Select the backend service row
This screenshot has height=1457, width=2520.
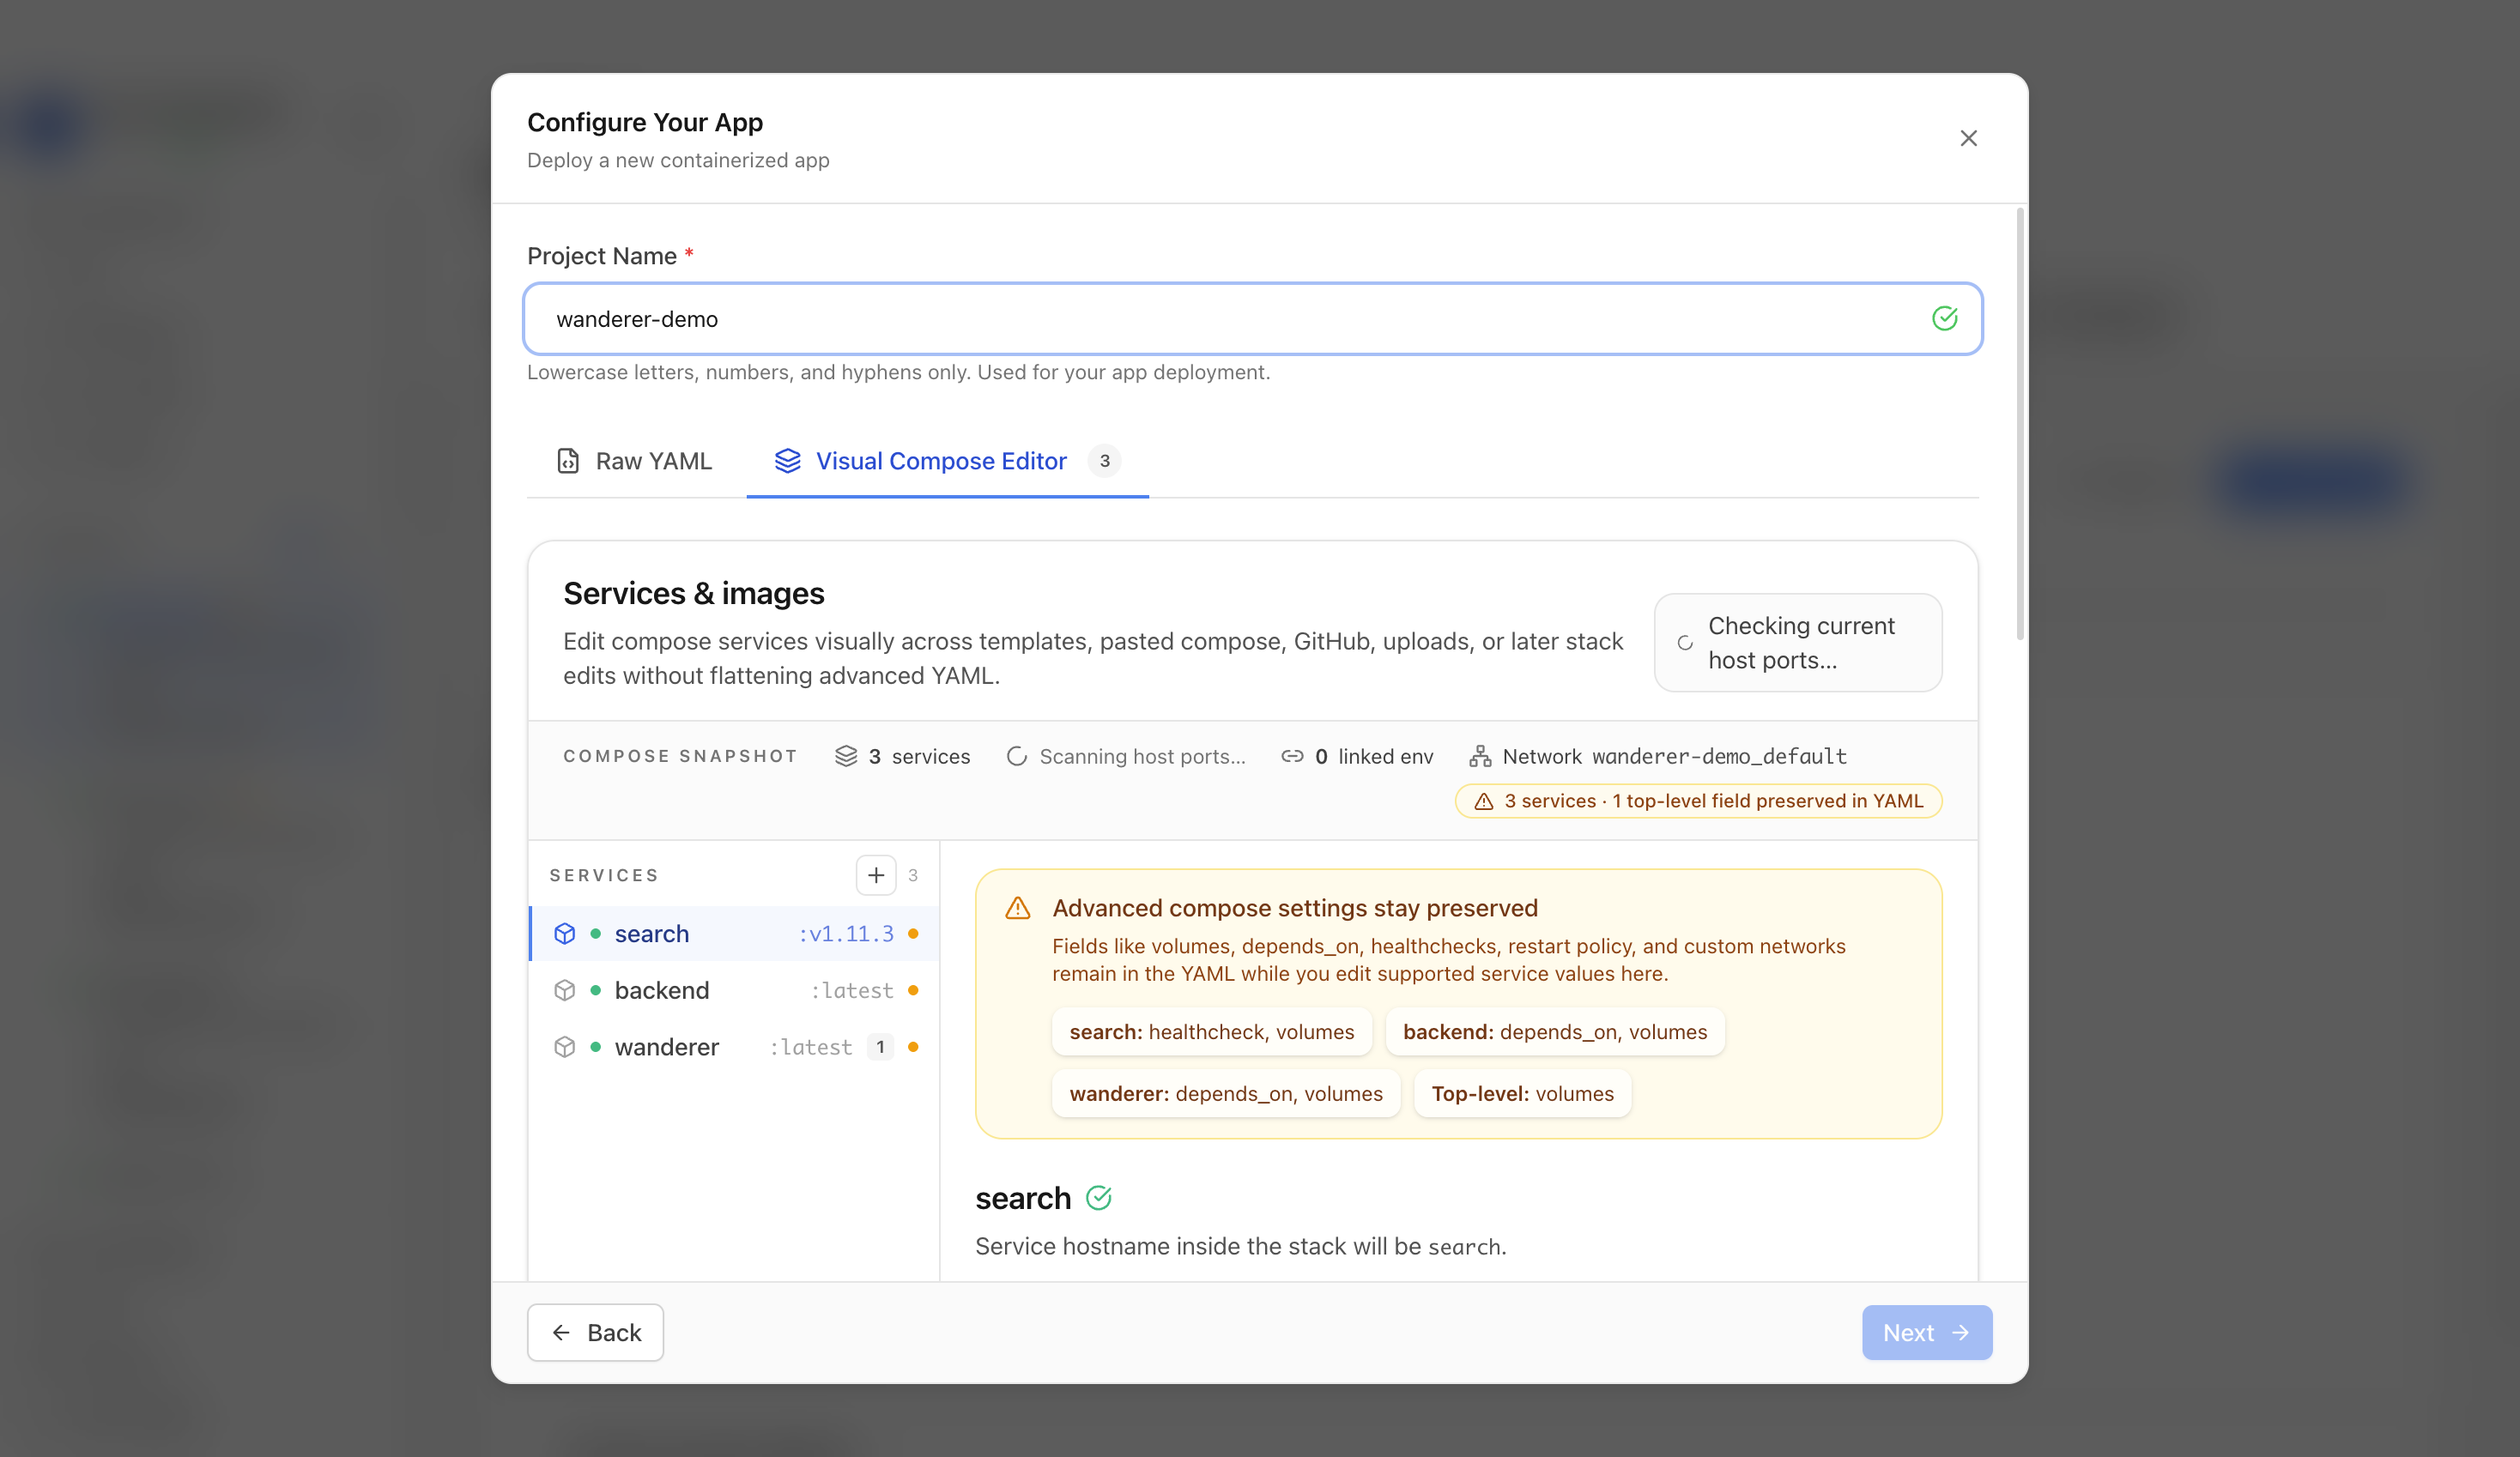[734, 990]
